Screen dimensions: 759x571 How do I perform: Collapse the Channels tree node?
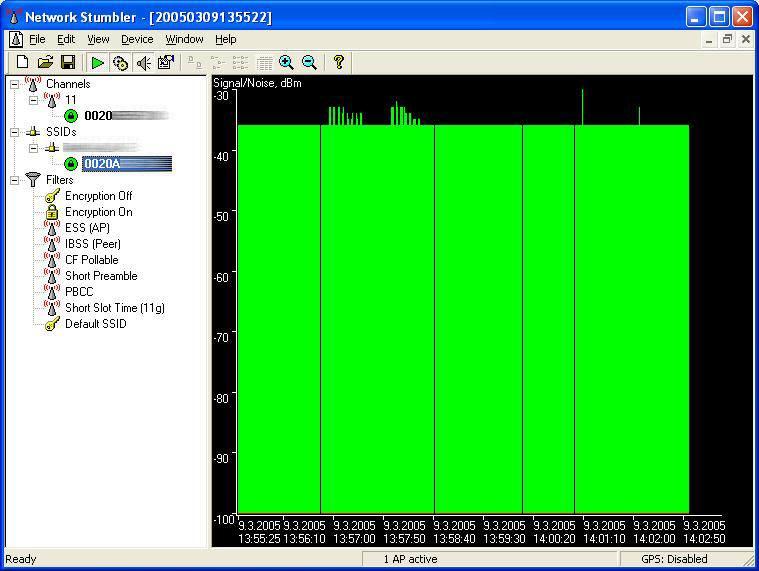pos(15,84)
